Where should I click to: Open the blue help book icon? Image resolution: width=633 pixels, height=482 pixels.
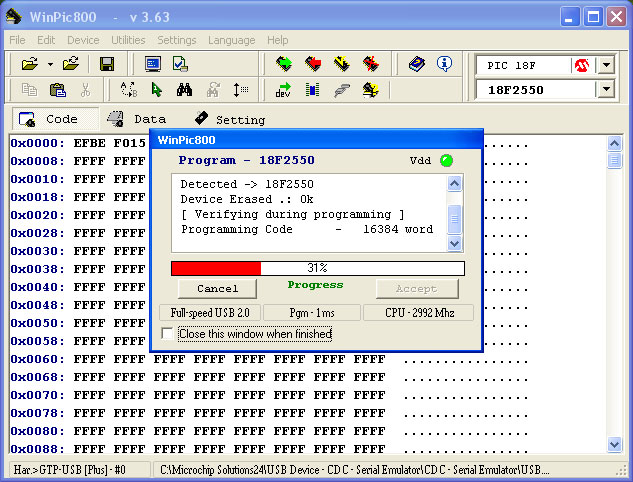tap(417, 64)
